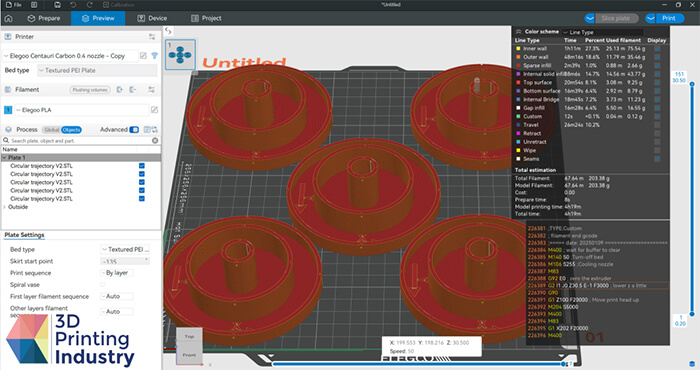Image resolution: width=700 pixels, height=370 pixels.
Task: Toggle the Advanced mode switch
Action: pyautogui.click(x=134, y=129)
